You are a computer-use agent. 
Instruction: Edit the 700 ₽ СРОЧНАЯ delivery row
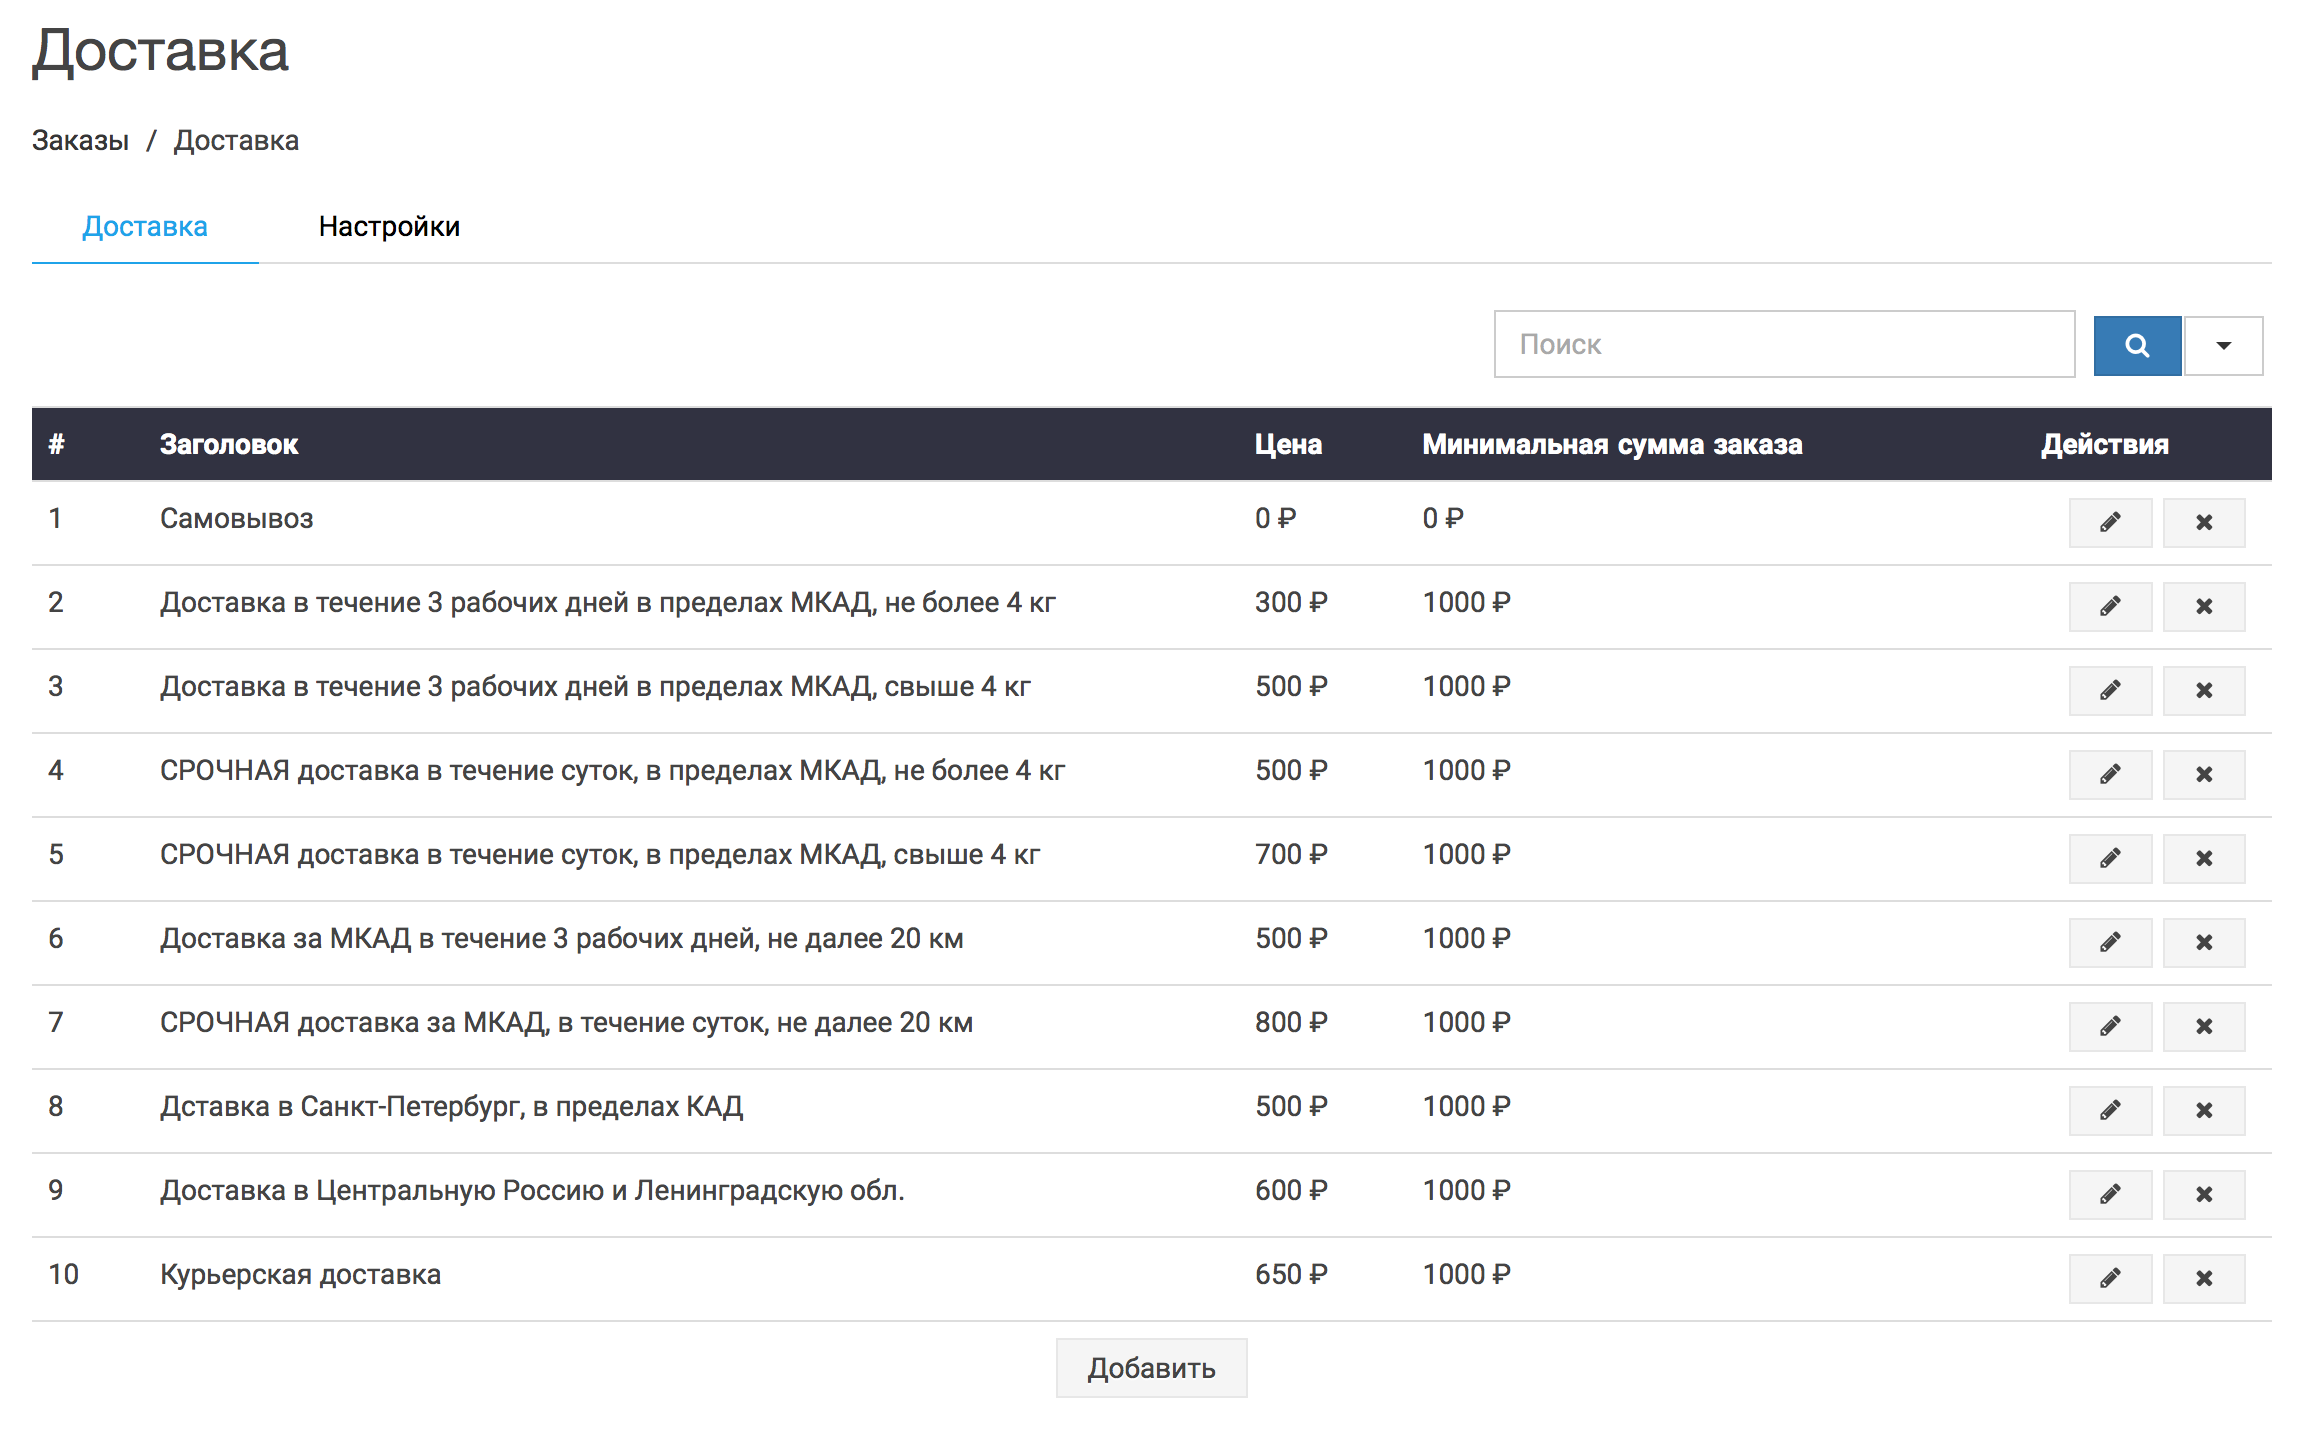tap(2109, 858)
